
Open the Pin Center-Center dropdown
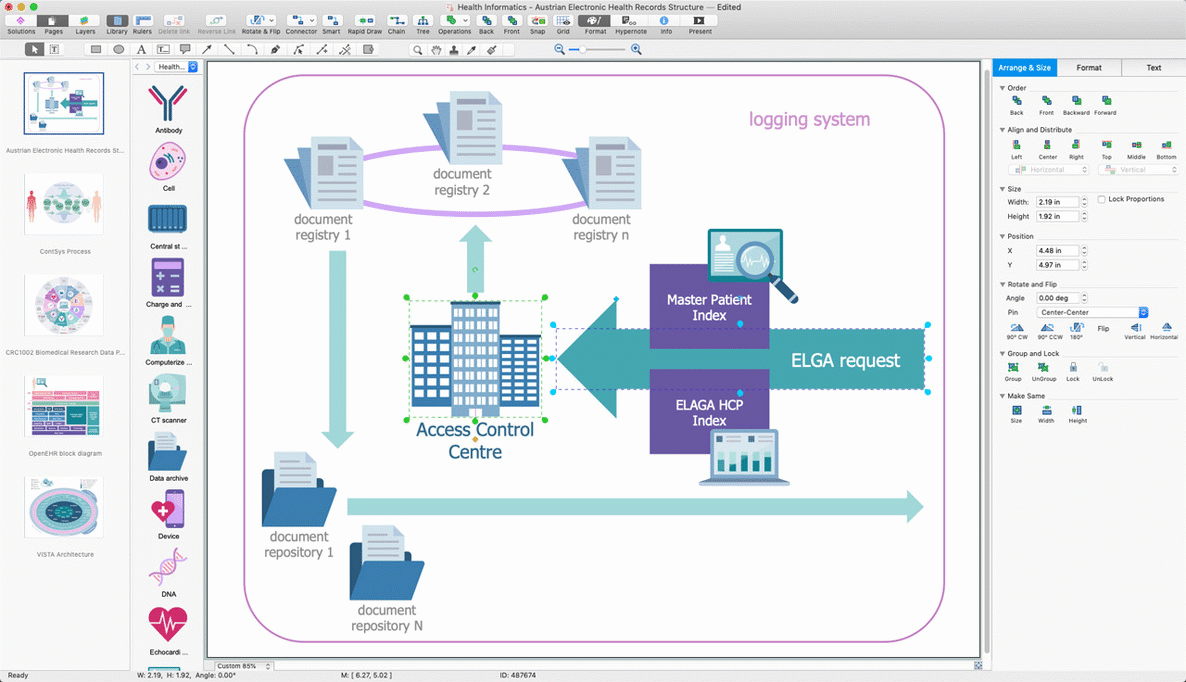point(1092,312)
